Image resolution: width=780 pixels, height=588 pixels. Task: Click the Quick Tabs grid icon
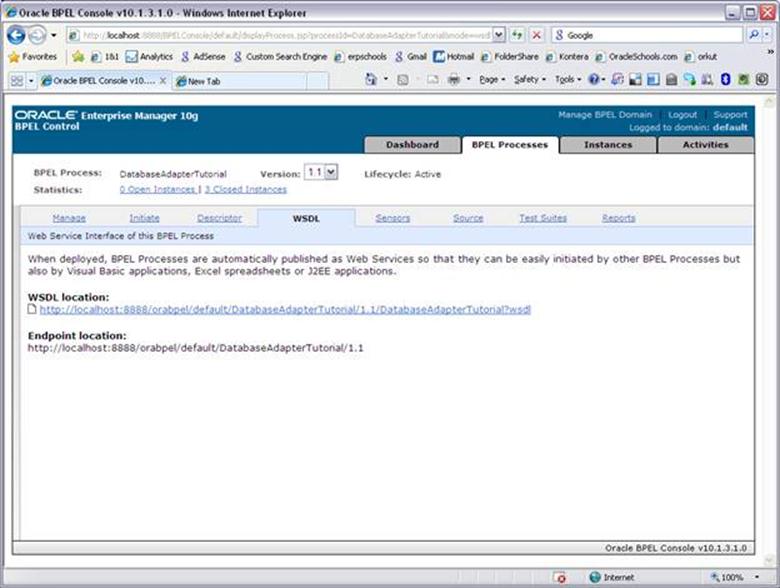point(17,81)
